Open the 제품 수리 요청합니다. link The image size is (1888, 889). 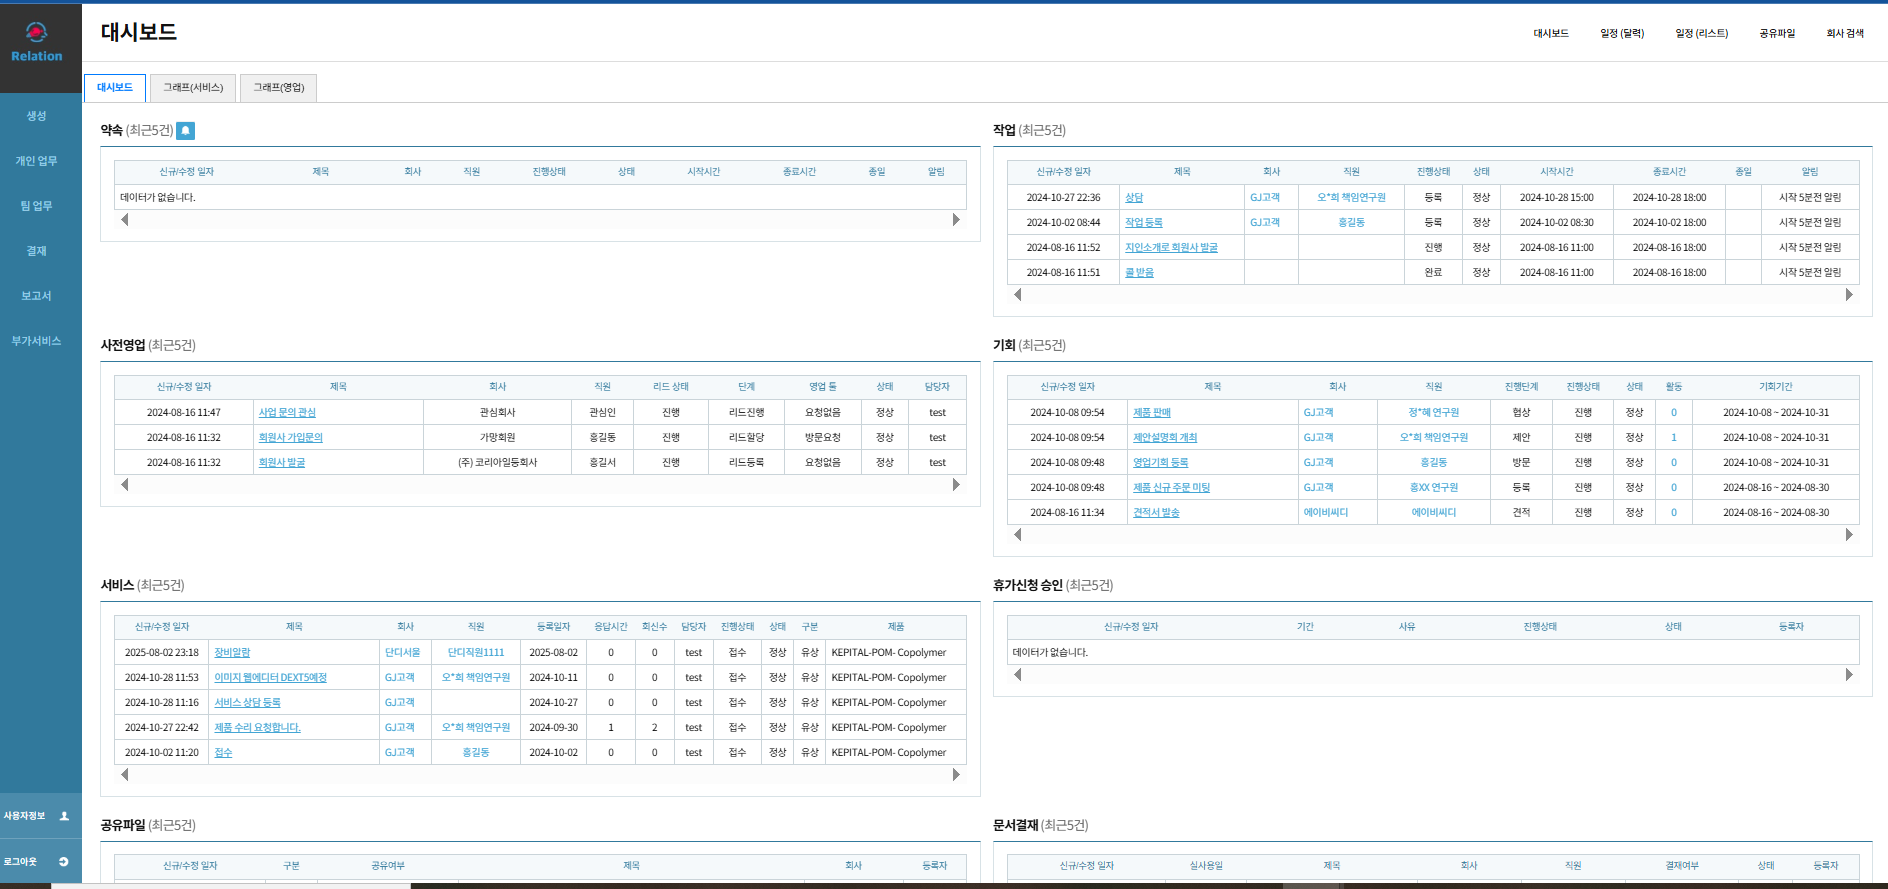click(x=257, y=728)
